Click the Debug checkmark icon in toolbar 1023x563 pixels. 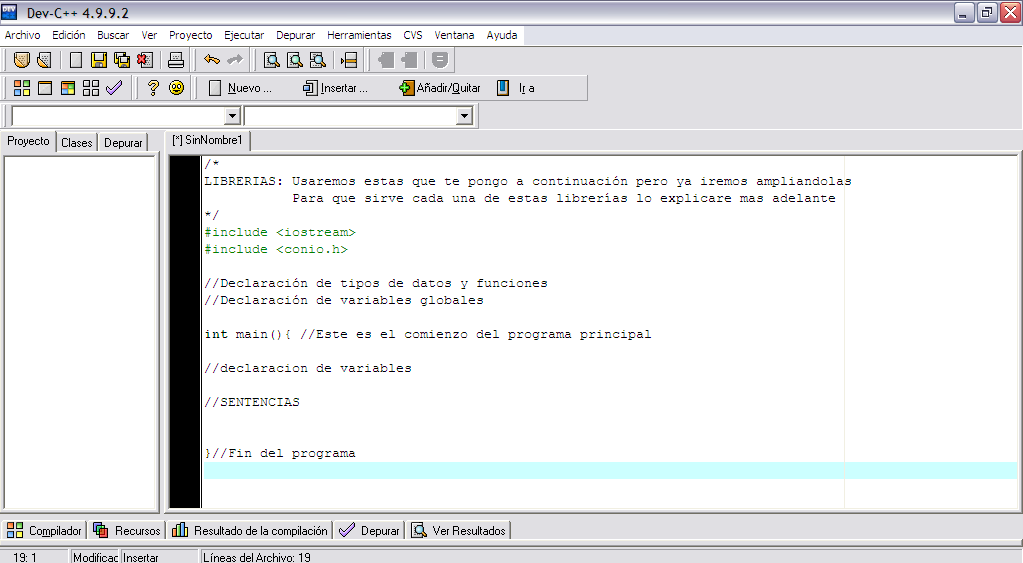[x=114, y=88]
